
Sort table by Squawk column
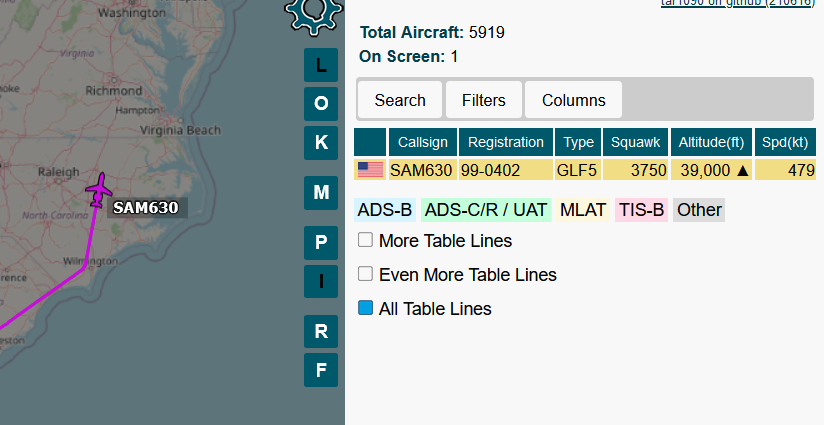635,142
